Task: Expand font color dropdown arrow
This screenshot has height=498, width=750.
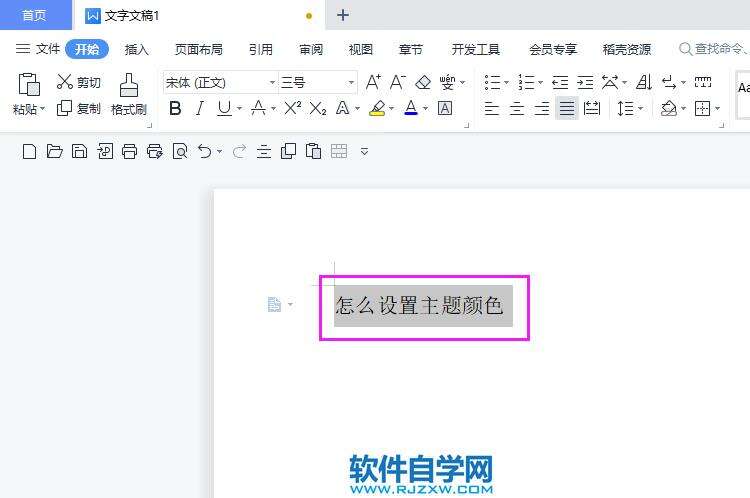Action: (425, 109)
